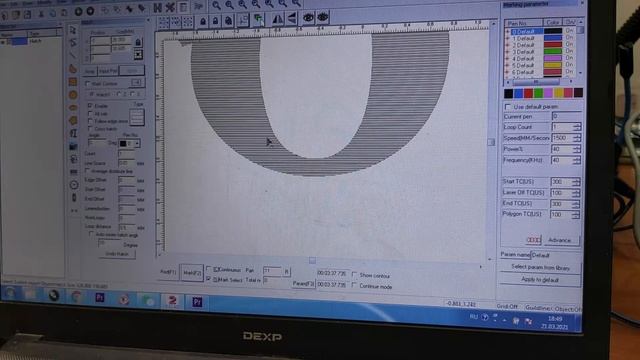
Task: Select the Polygon drawing tool
Action: 73,120
